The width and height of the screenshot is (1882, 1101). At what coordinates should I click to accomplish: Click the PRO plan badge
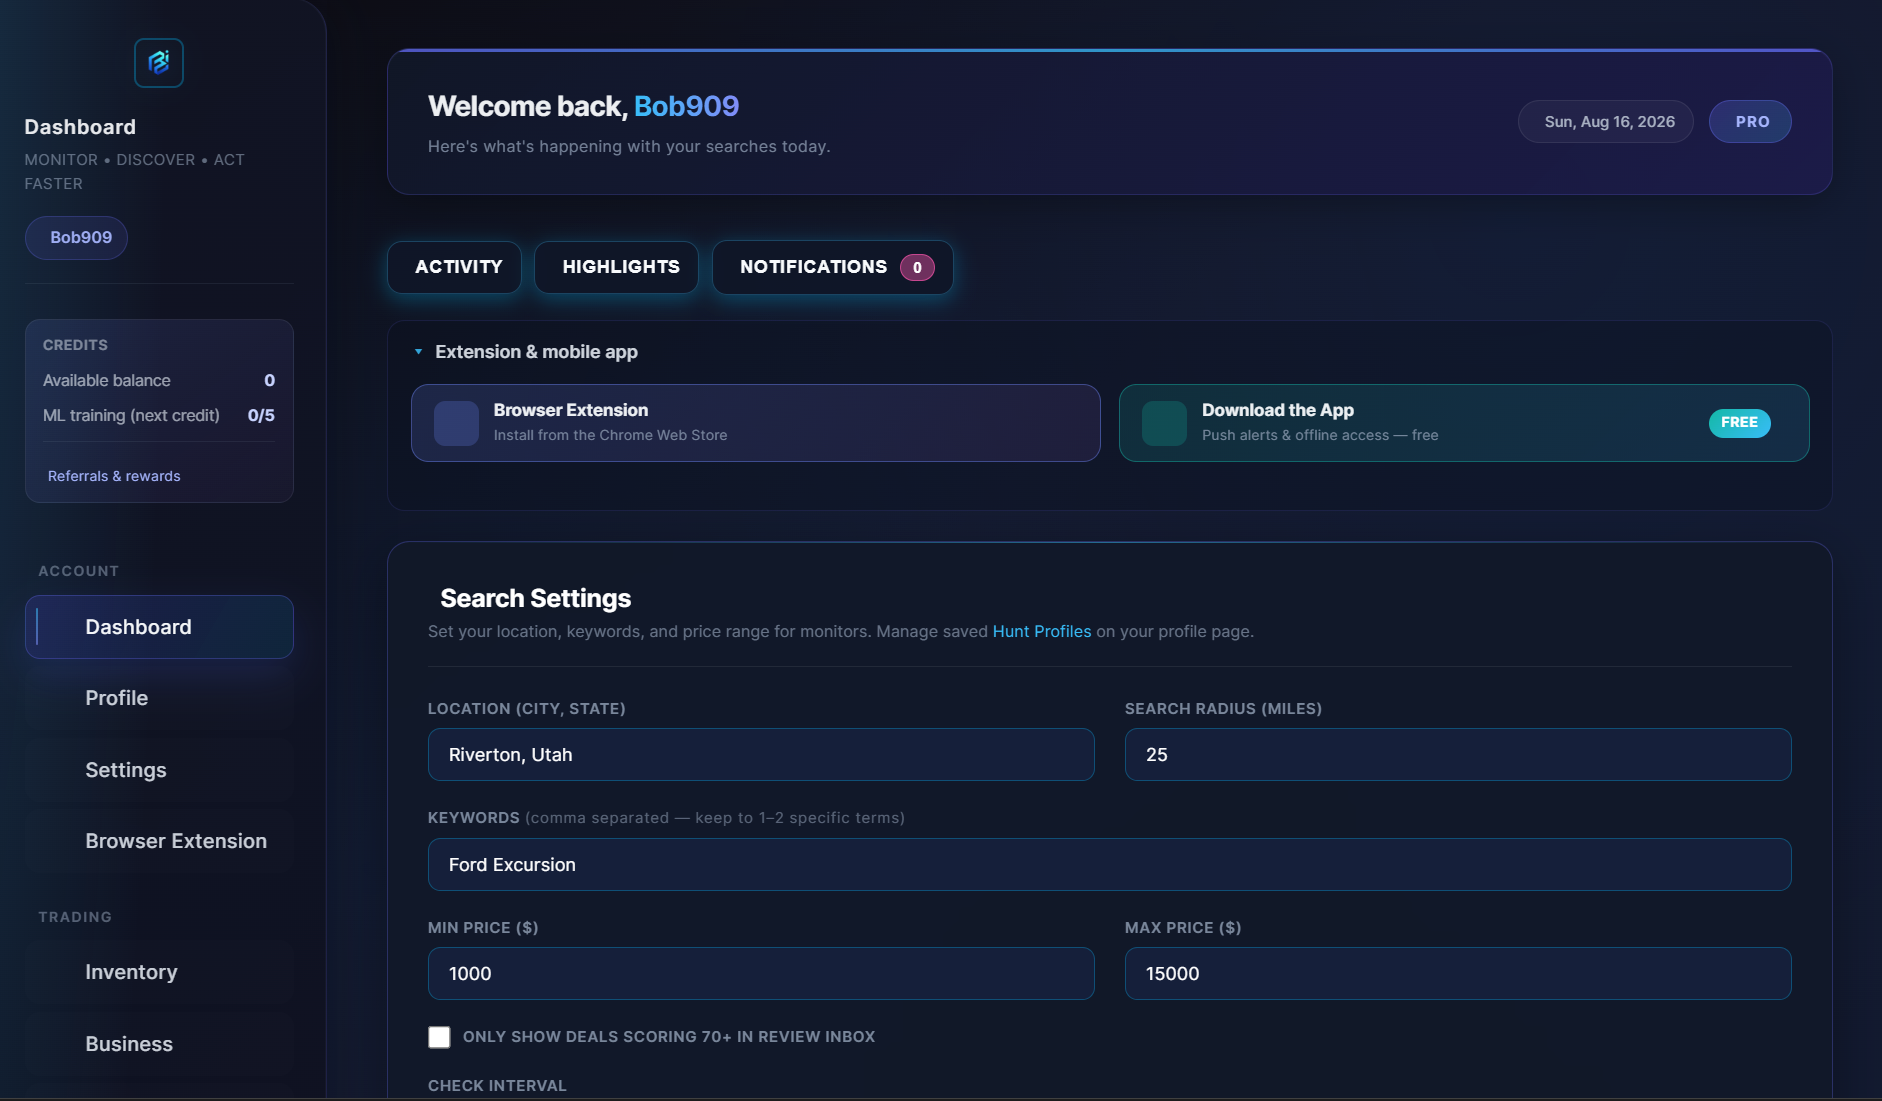pos(1750,122)
